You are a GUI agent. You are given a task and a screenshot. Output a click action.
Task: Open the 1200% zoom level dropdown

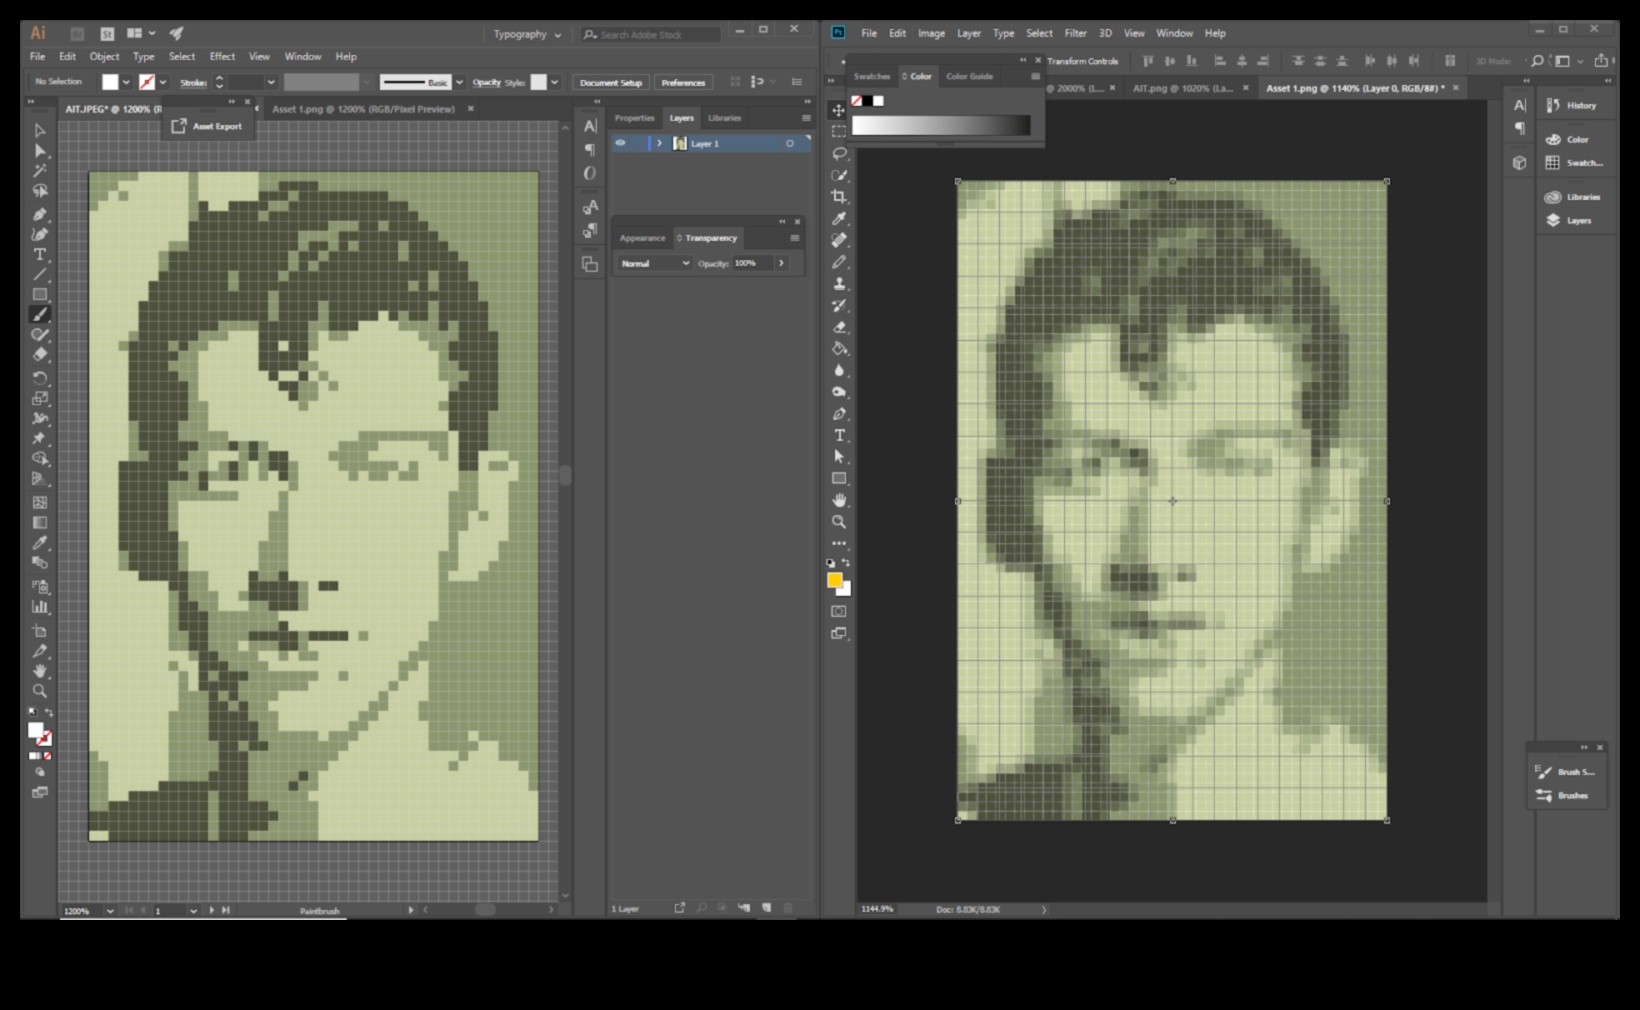click(108, 911)
